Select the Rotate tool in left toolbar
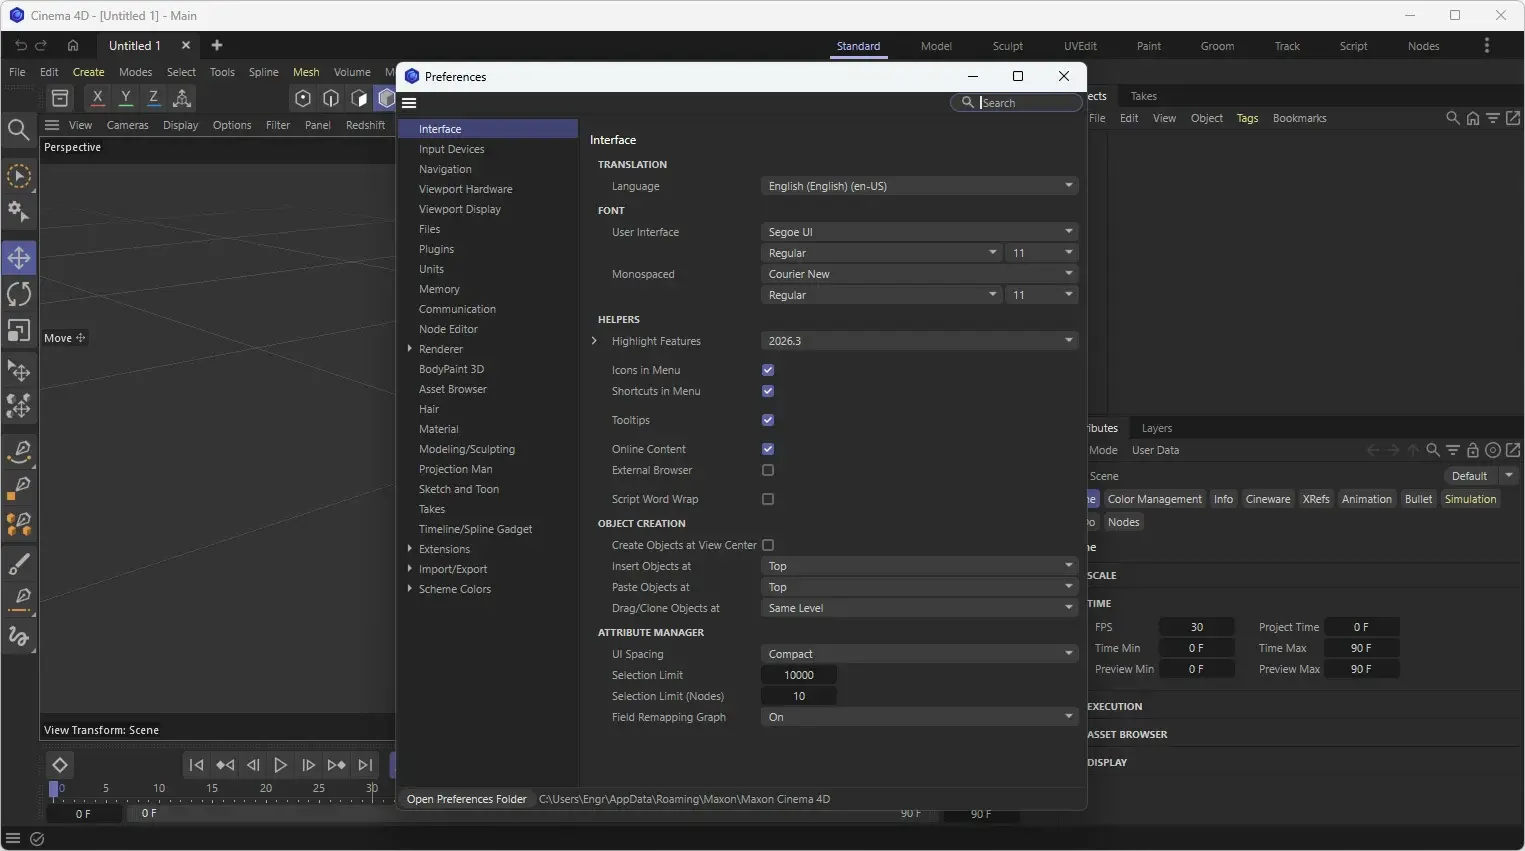The image size is (1525, 851). point(19,294)
